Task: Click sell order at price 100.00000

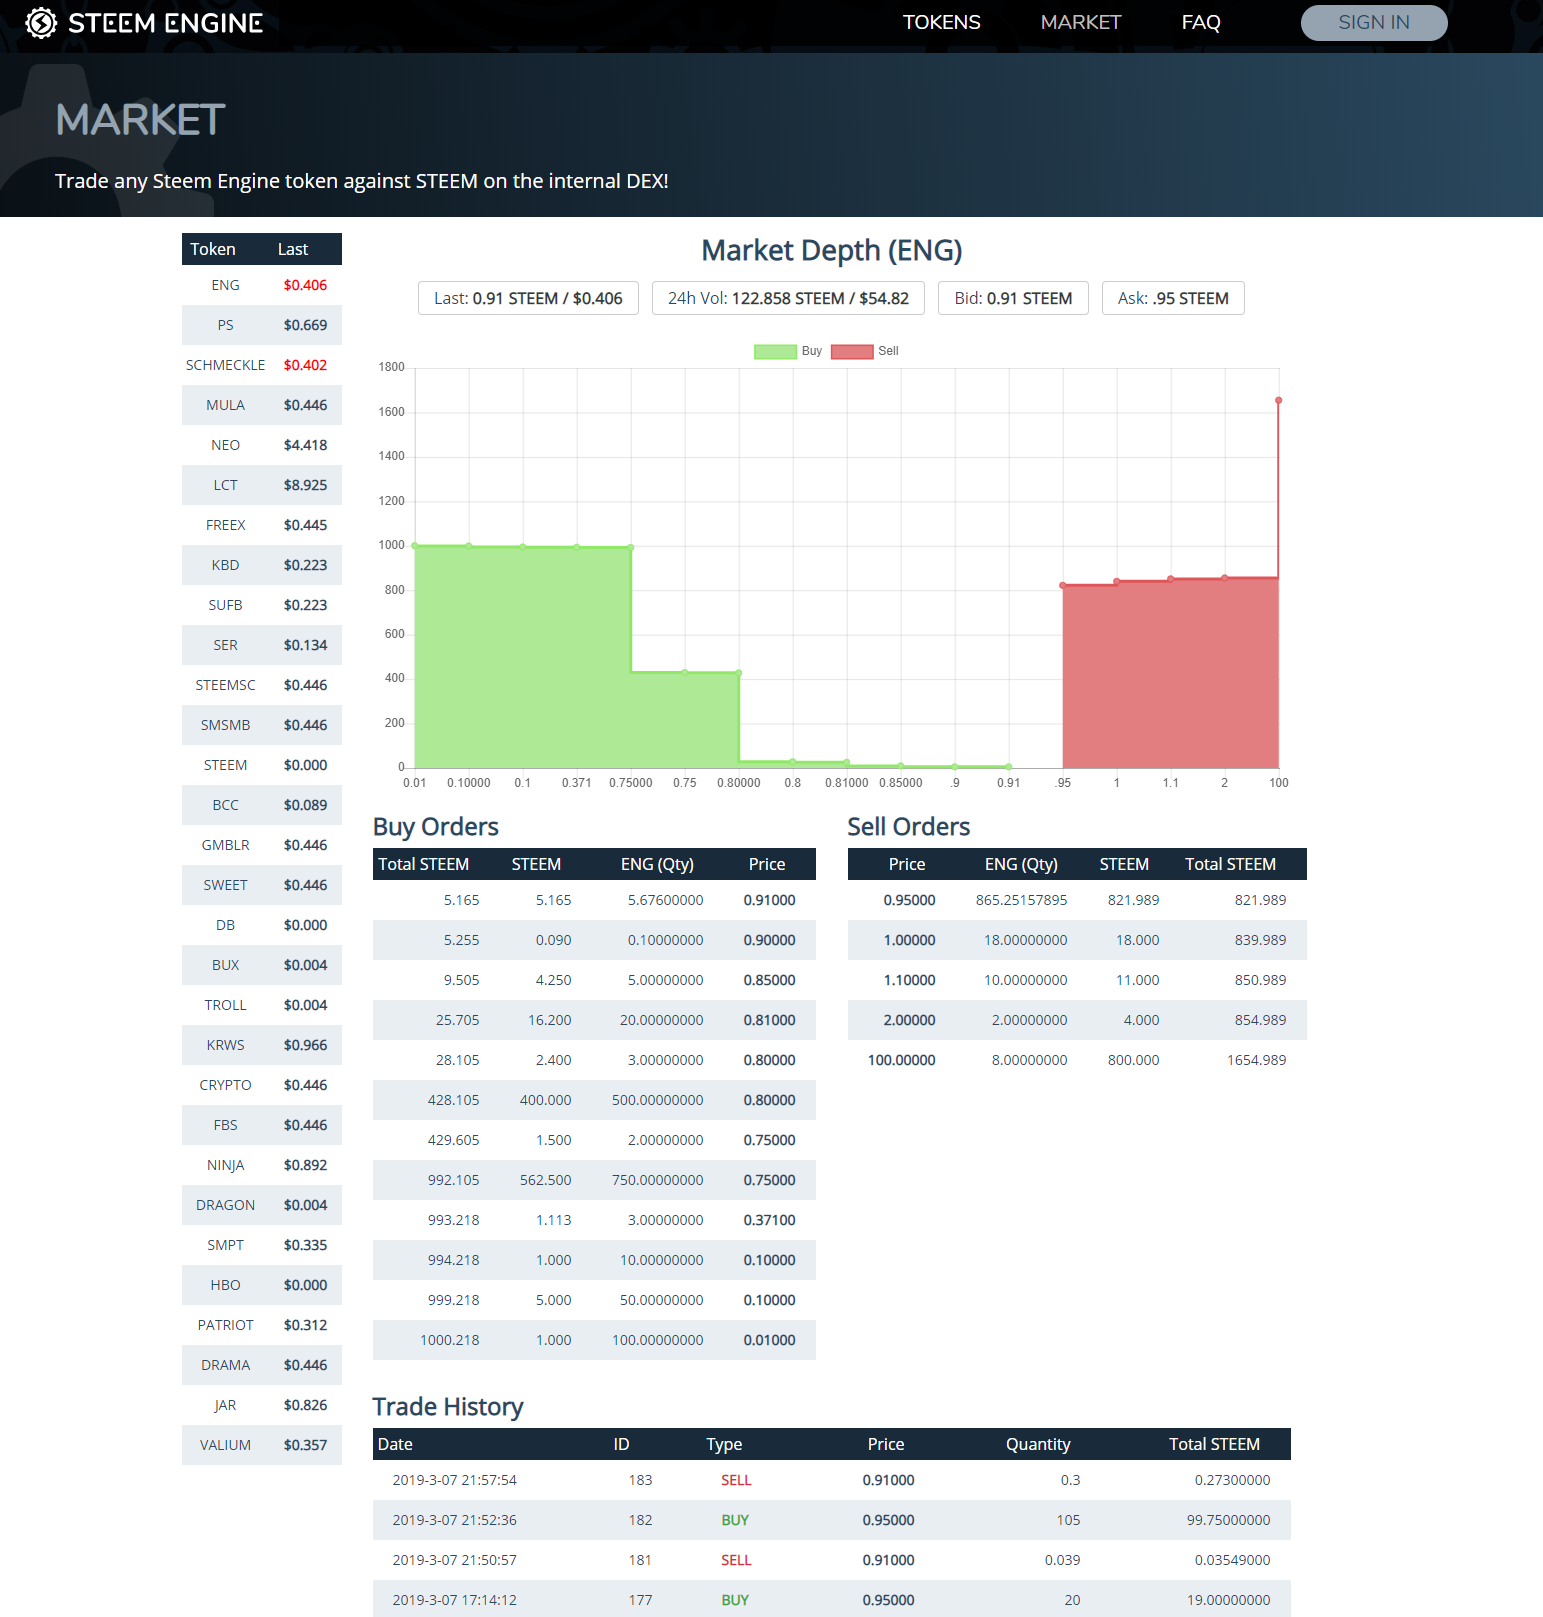Action: click(1077, 1060)
